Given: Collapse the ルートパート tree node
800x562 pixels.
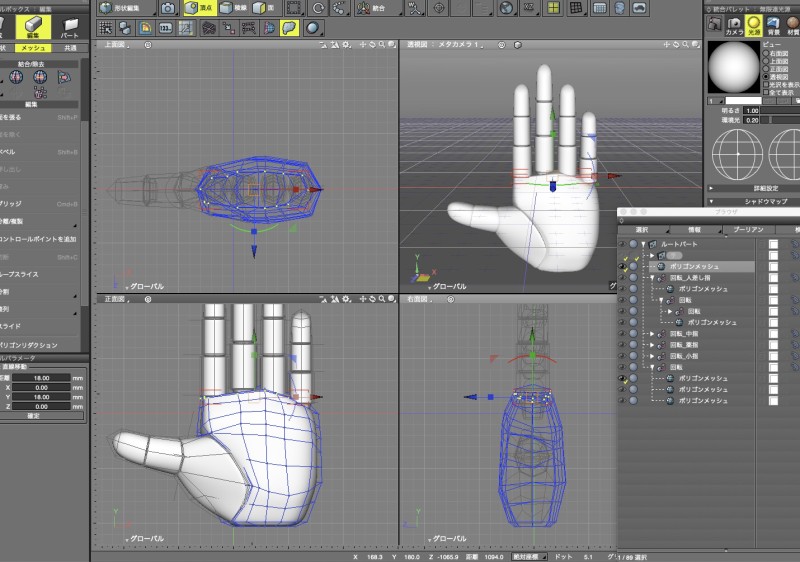Looking at the screenshot, I should [643, 244].
